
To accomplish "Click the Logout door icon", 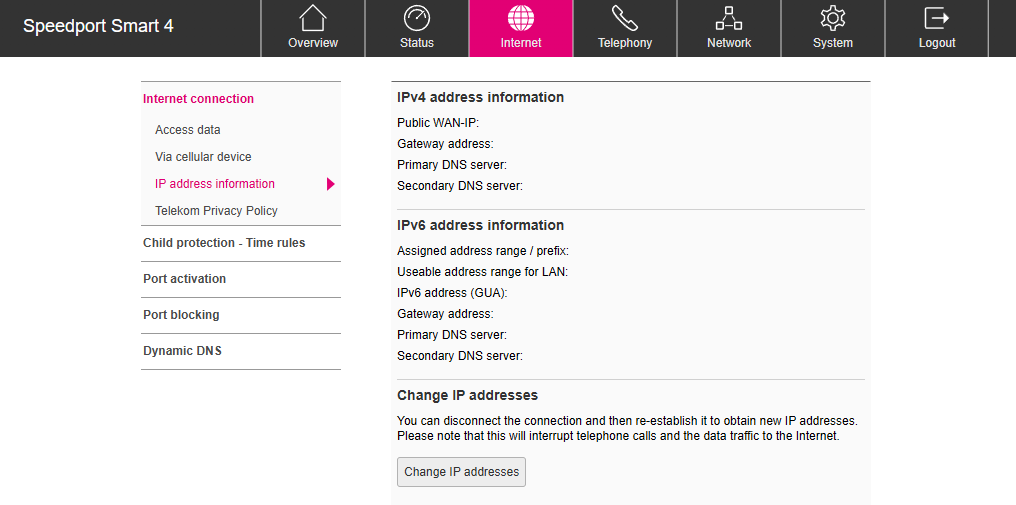I will (936, 18).
